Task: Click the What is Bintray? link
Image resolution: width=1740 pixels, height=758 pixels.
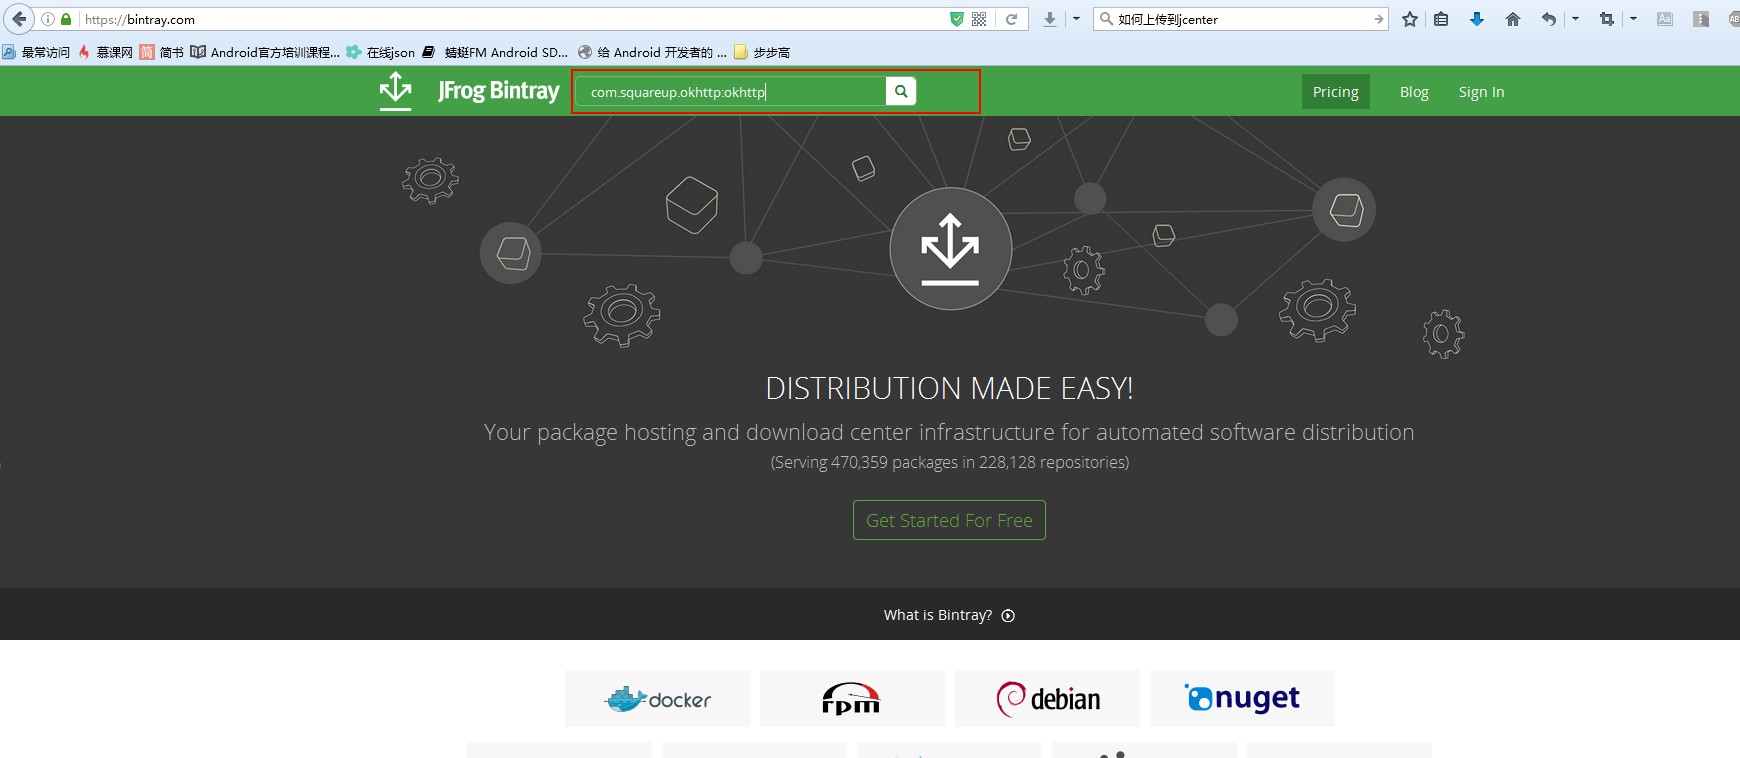Action: (938, 615)
